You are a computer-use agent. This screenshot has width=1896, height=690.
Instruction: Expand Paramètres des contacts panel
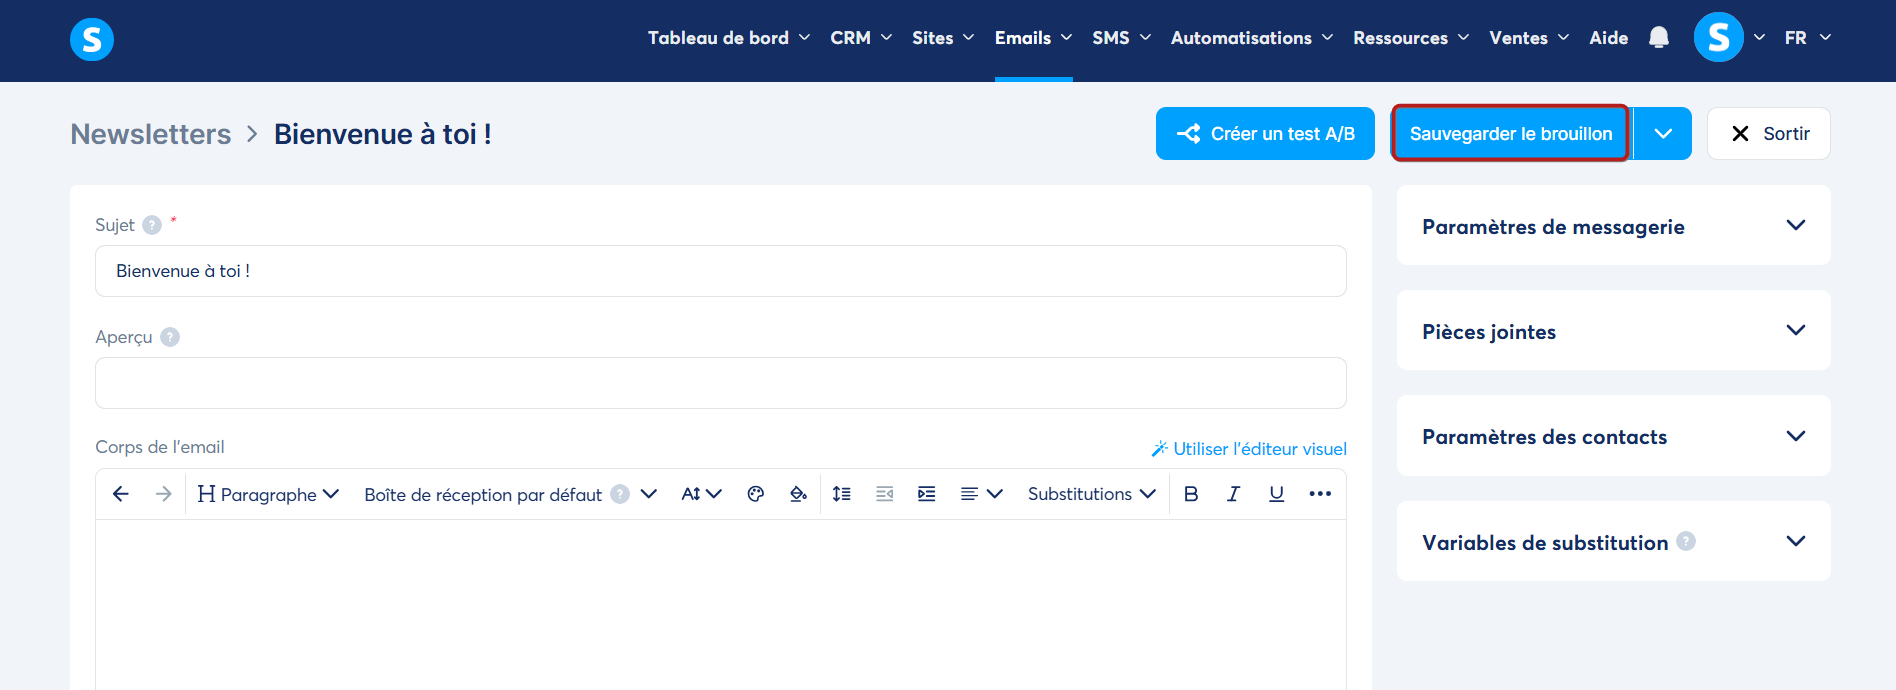[x=1613, y=436]
